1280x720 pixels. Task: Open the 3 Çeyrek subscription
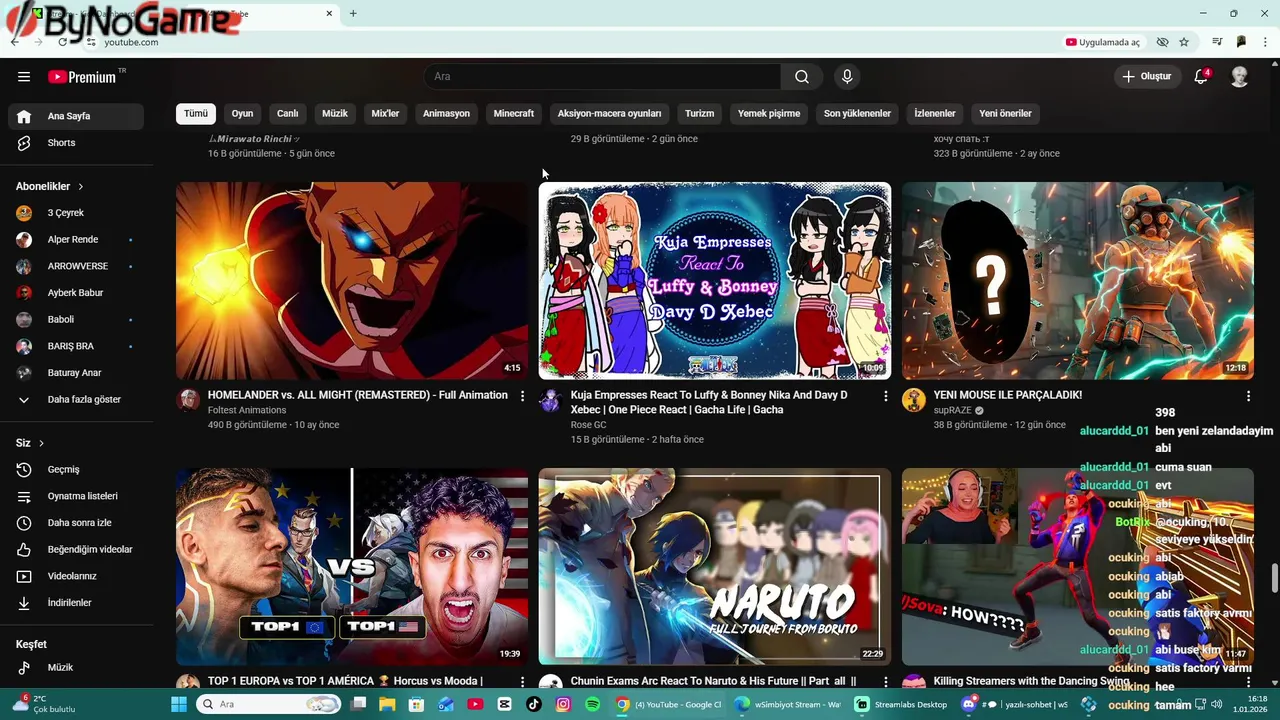point(76,213)
